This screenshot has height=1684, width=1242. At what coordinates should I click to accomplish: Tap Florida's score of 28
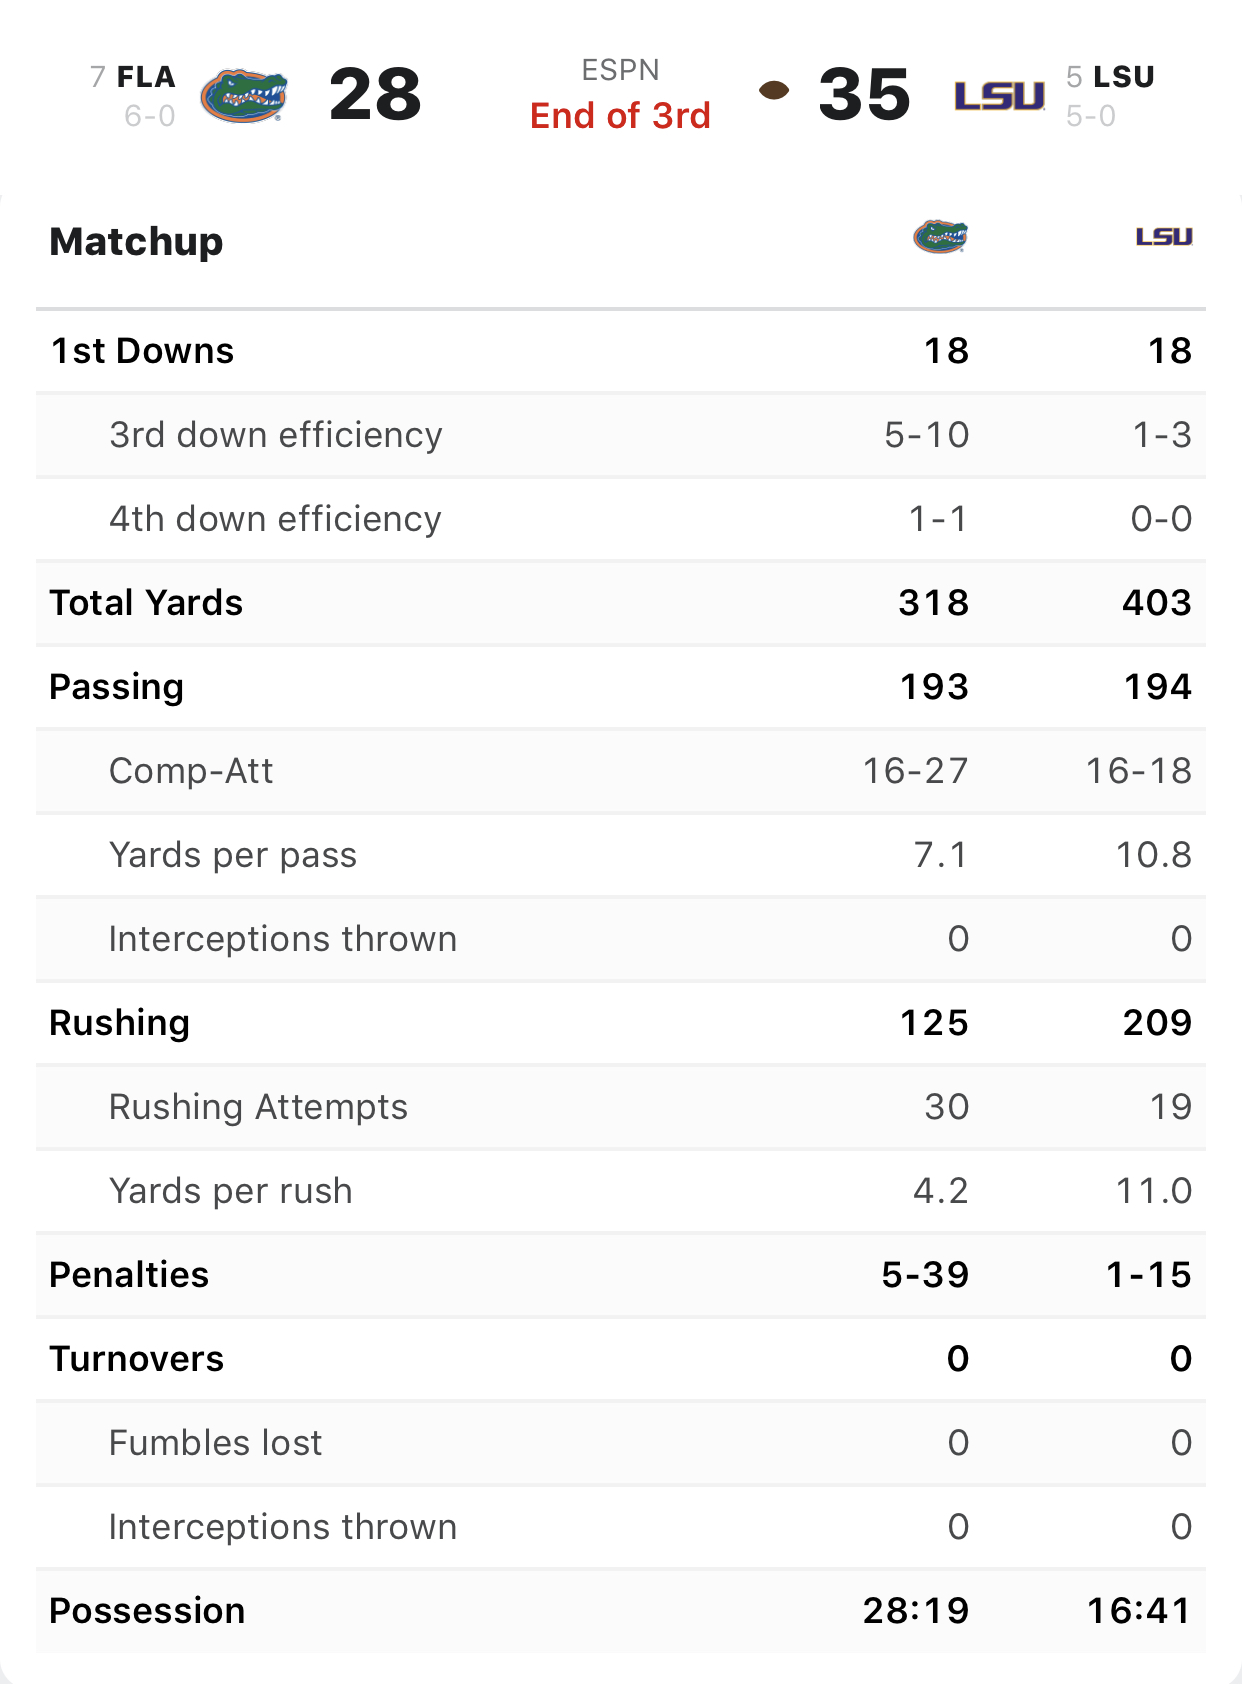375,95
